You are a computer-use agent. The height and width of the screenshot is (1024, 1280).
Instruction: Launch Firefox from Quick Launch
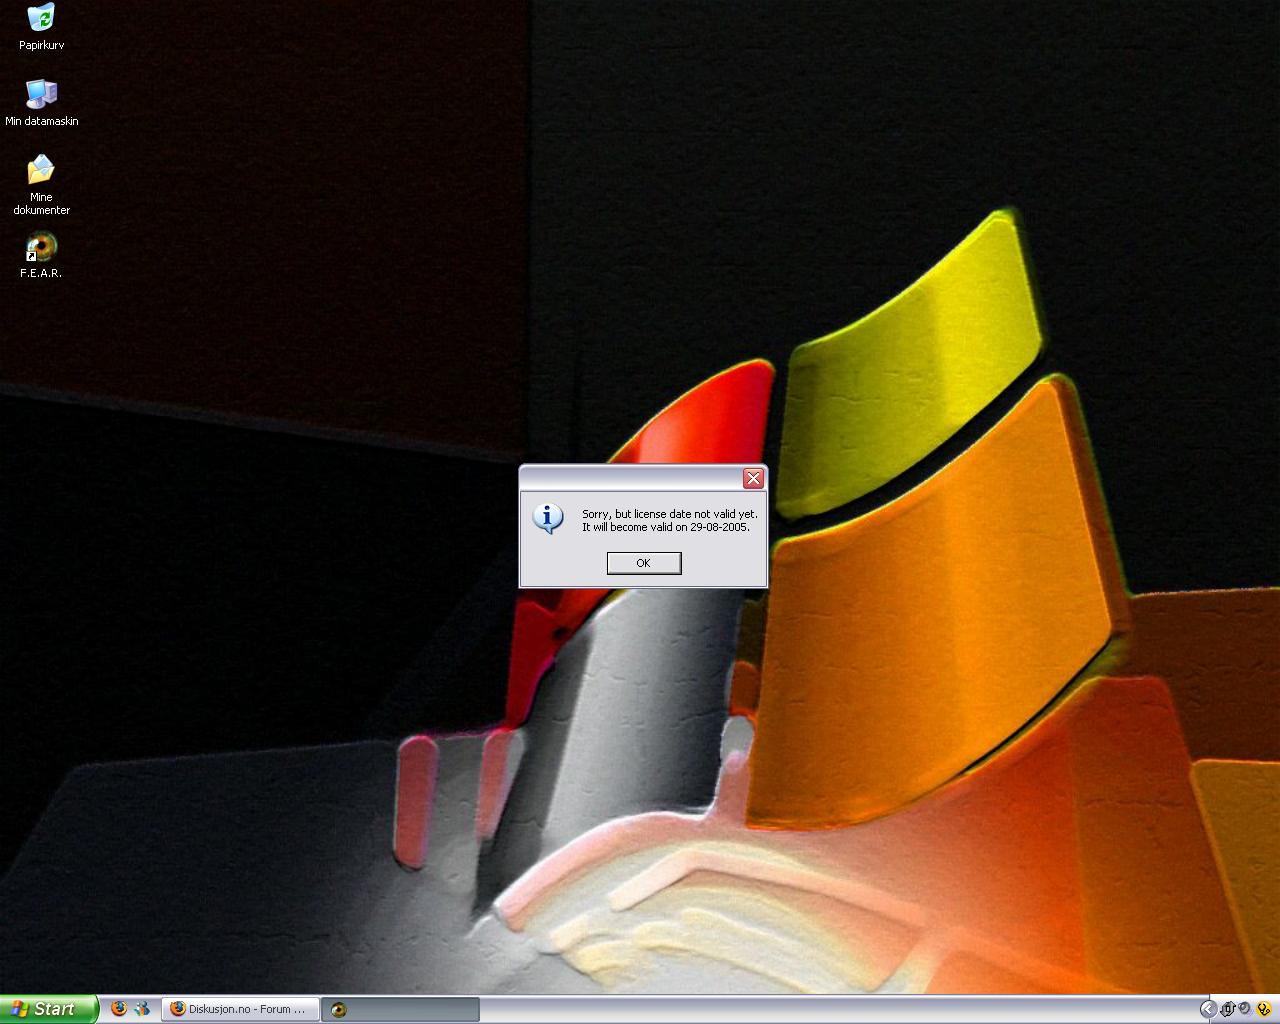coord(119,1009)
